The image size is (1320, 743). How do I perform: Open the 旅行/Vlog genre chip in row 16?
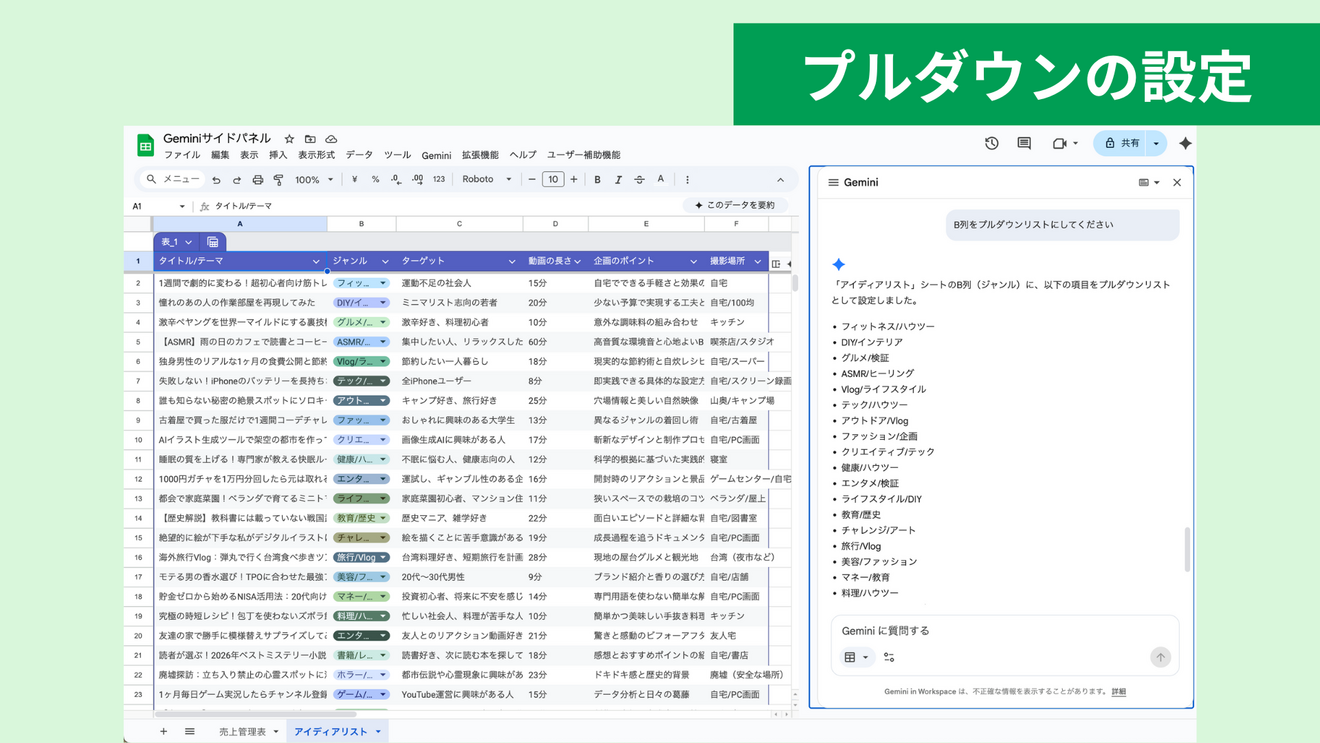tap(361, 558)
